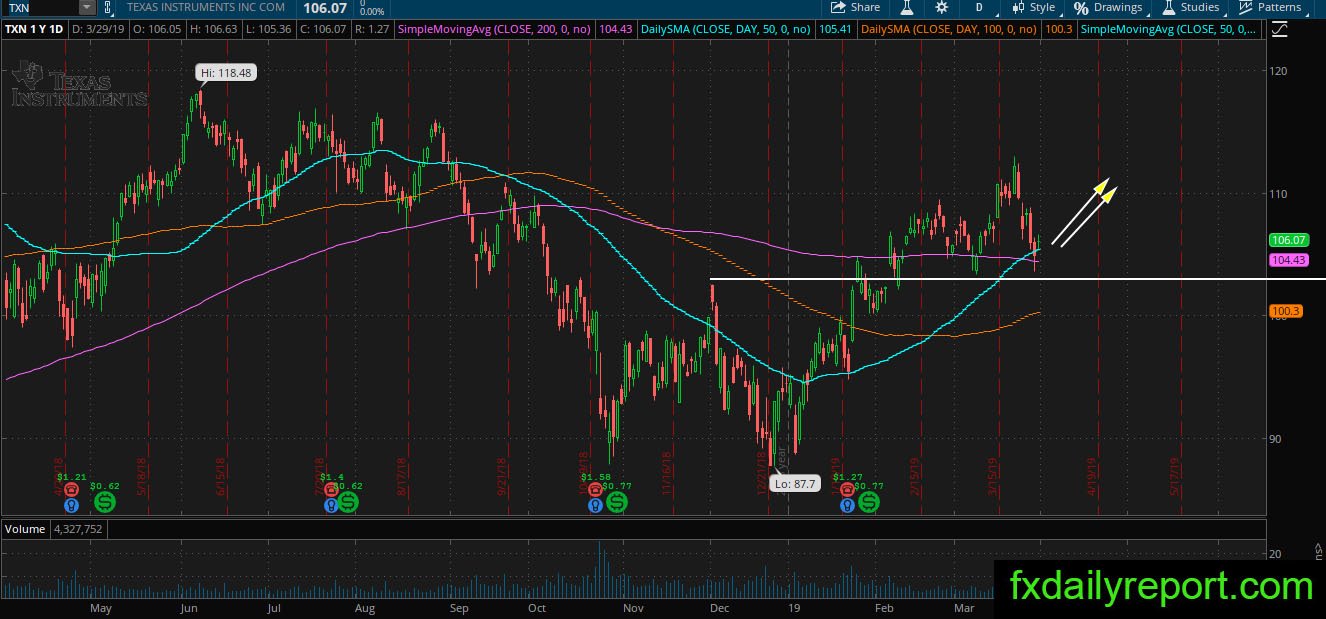Click the O: 106.05 open value in the header
The width and height of the screenshot is (1326, 619).
click(155, 30)
